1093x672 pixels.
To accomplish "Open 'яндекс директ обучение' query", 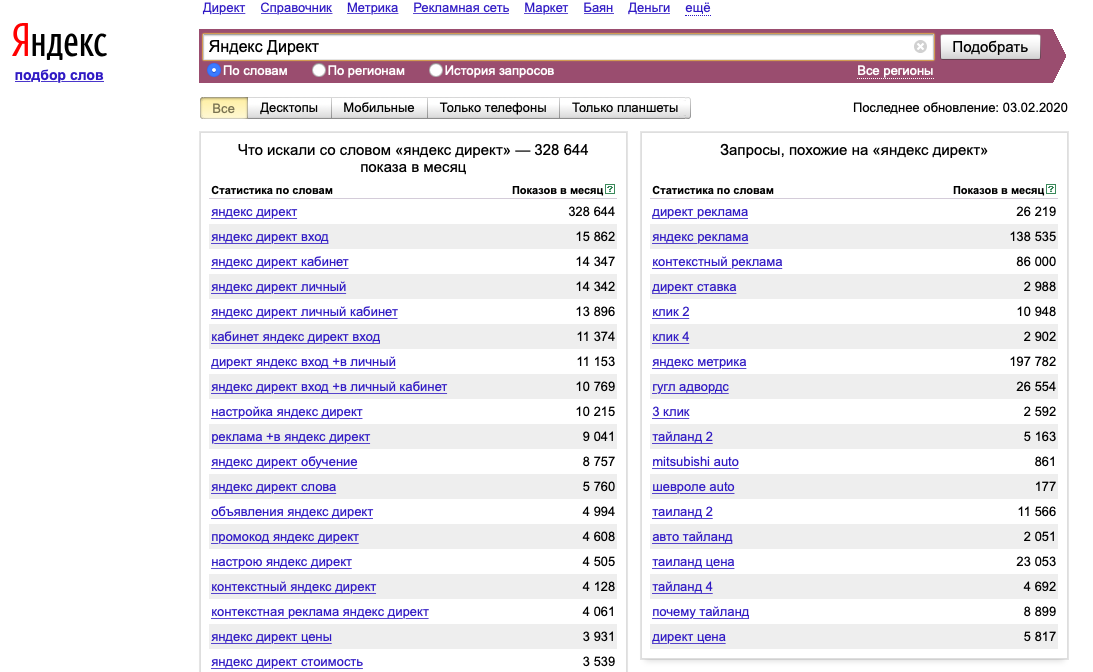I will tap(284, 462).
